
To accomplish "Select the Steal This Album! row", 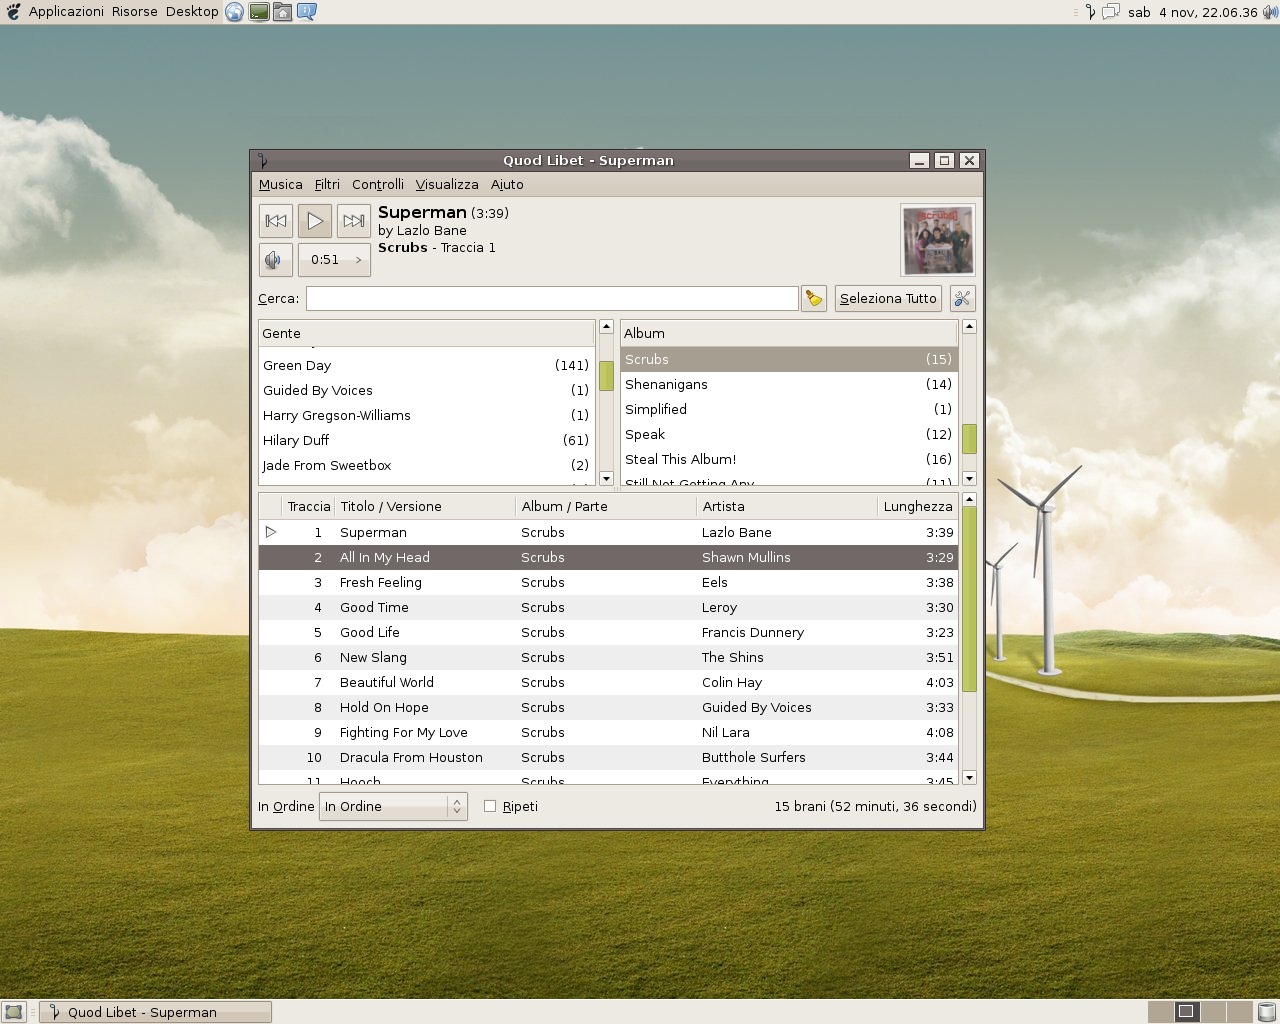I will (x=789, y=460).
